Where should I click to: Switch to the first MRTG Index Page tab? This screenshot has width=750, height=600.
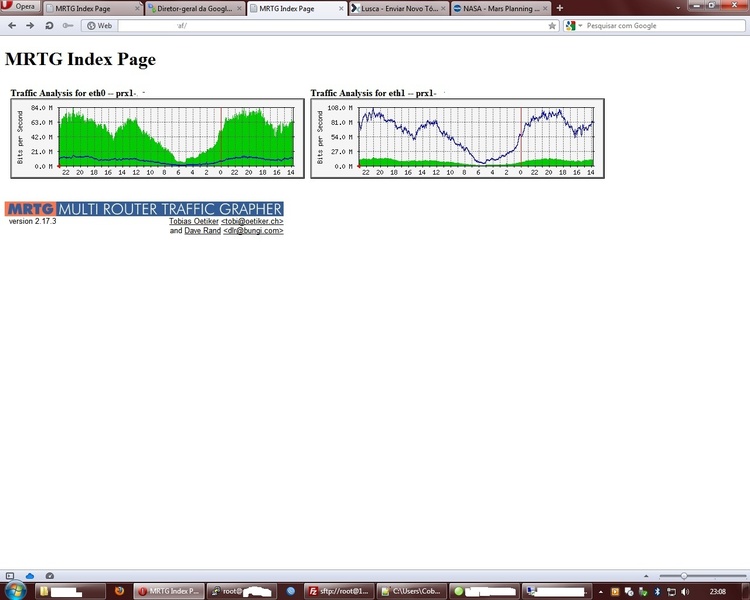93,9
